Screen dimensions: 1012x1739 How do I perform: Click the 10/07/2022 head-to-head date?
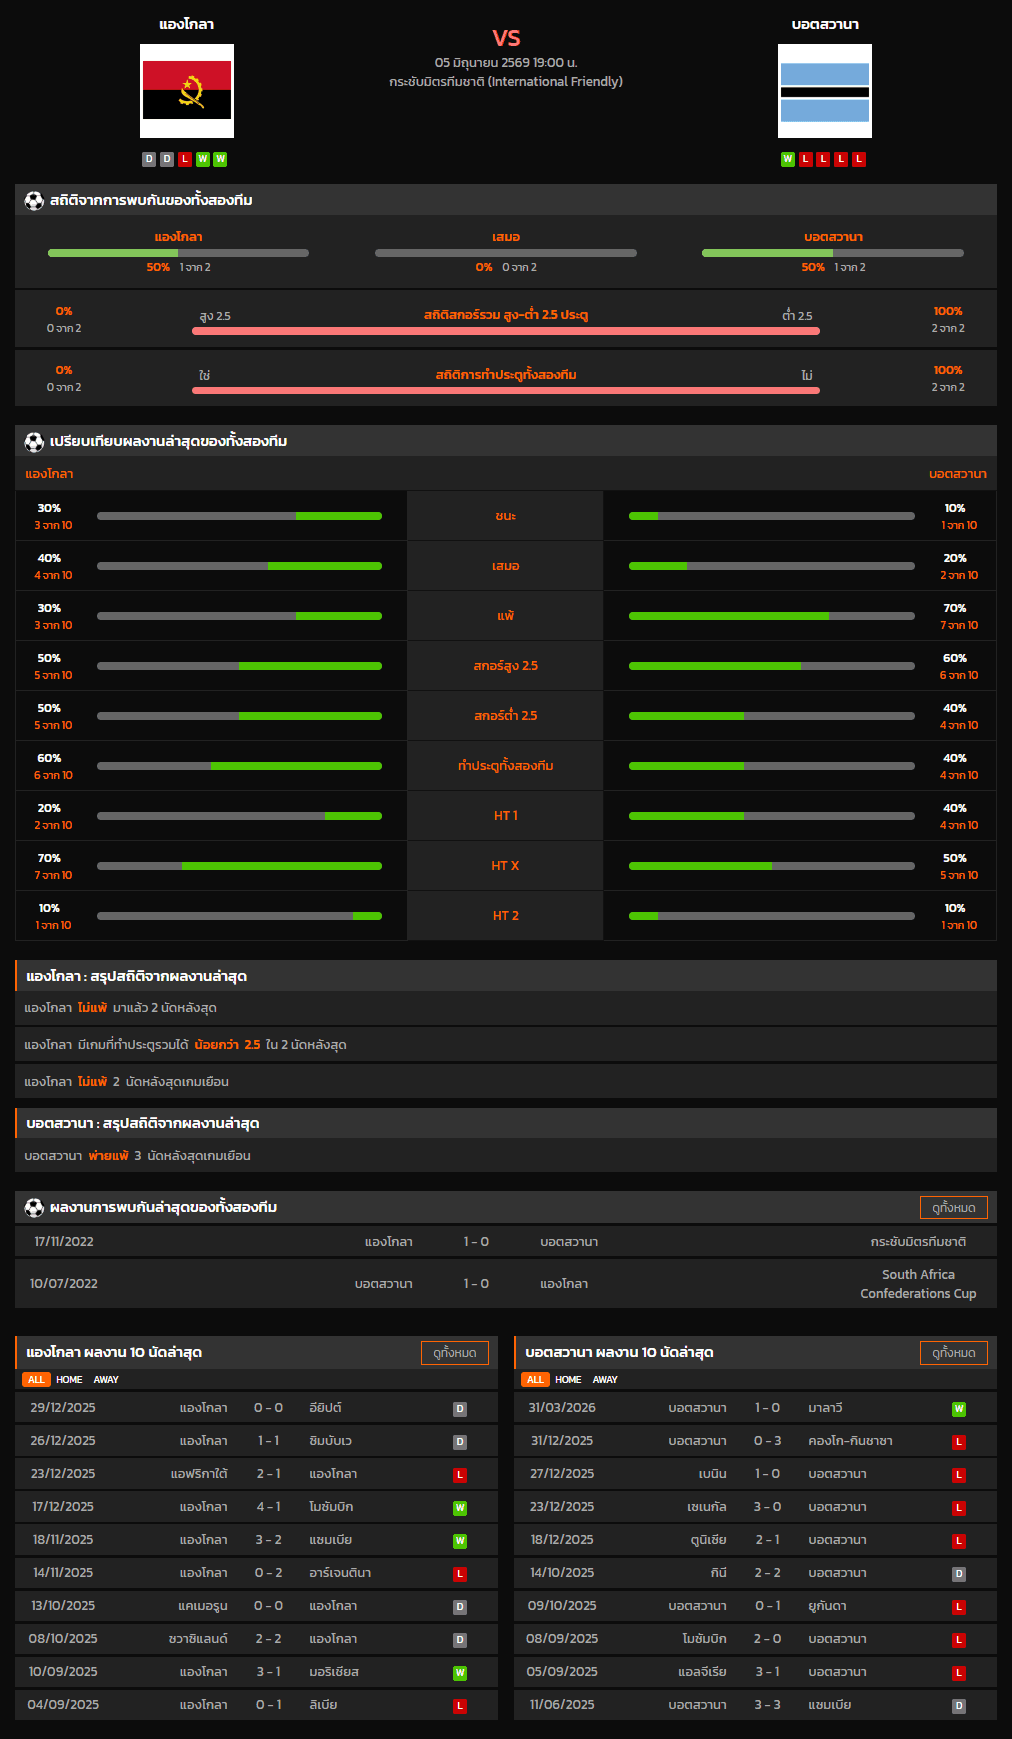click(x=64, y=1284)
